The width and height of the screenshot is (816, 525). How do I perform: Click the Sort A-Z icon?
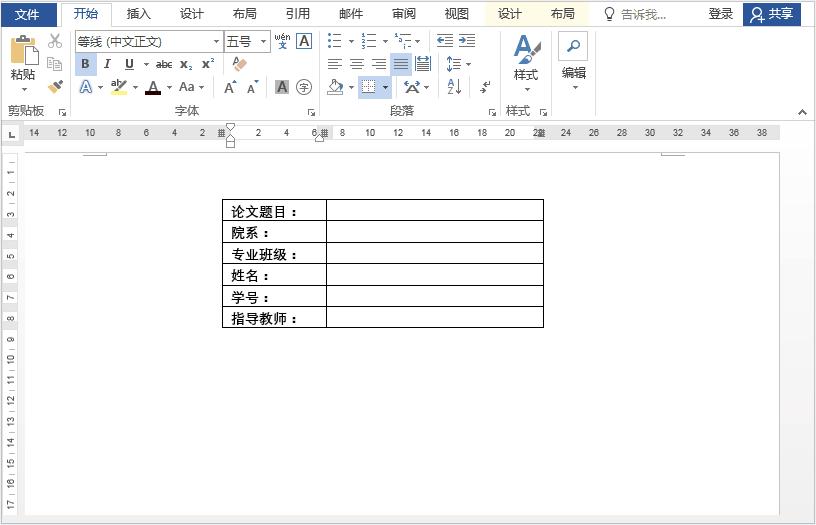tap(454, 87)
